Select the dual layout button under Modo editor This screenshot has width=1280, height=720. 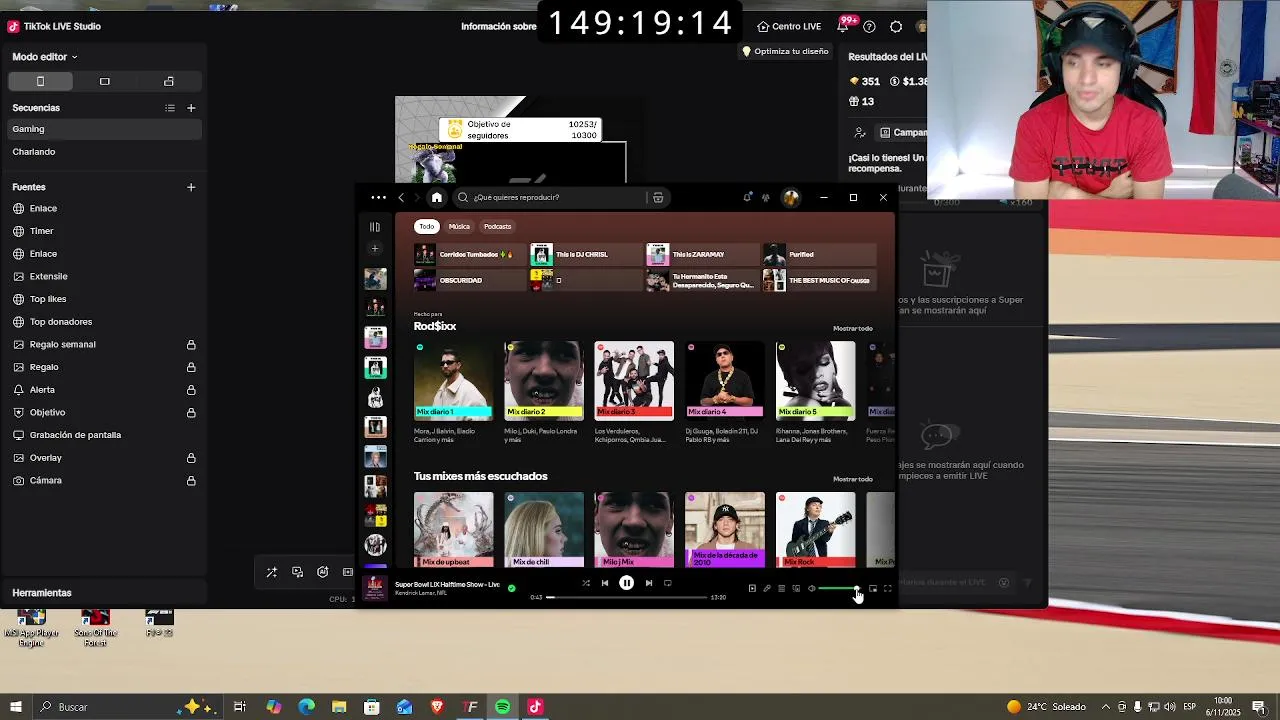coord(168,81)
